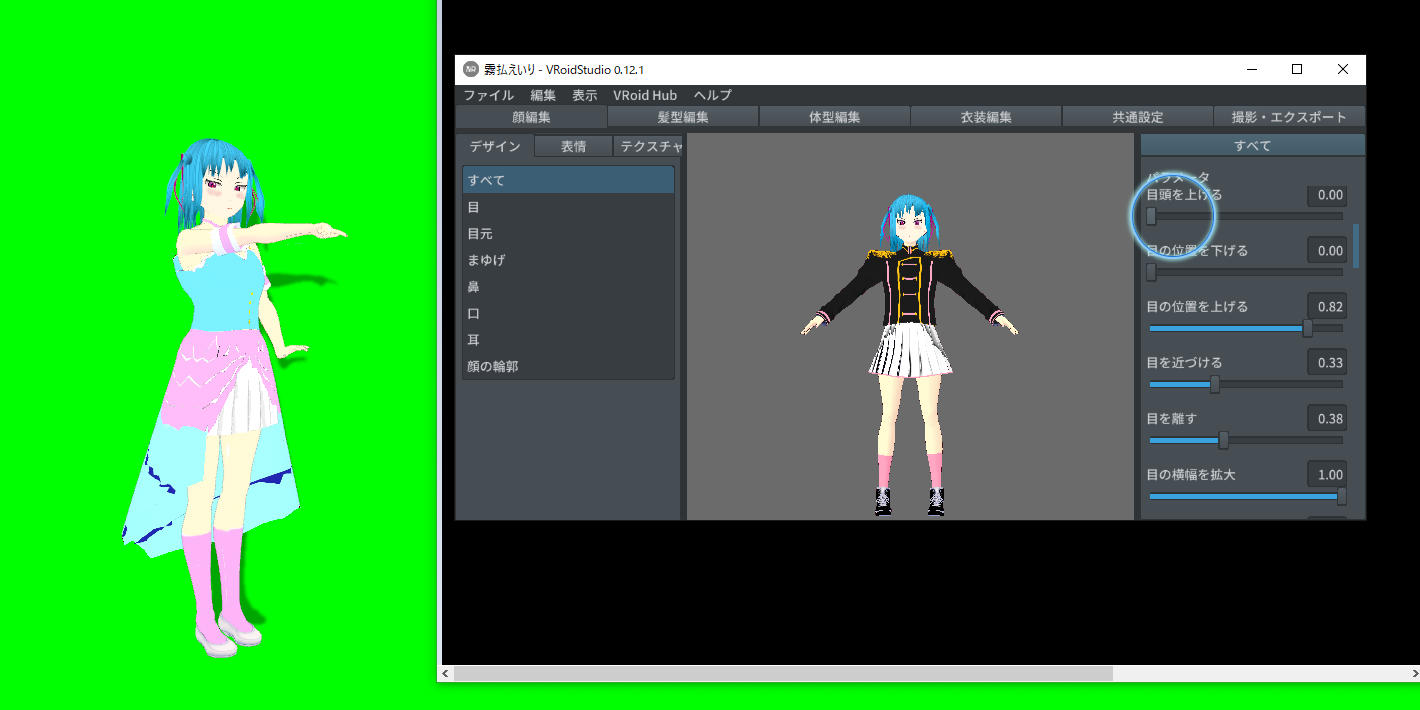The height and width of the screenshot is (710, 1420).
Task: Switch to the 撮影・エクスポート tab
Action: tap(1289, 117)
